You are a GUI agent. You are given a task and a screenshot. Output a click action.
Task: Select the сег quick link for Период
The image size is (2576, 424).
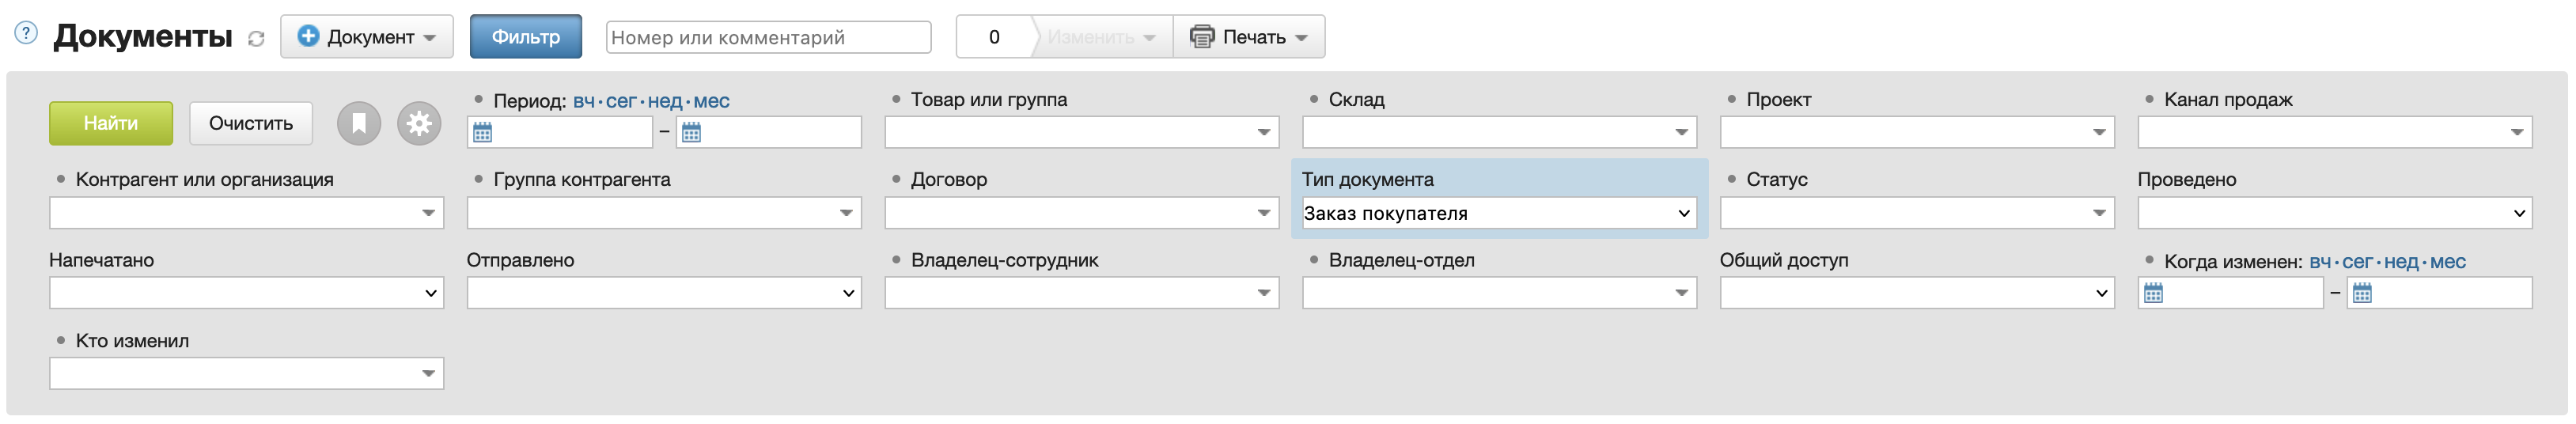(621, 101)
